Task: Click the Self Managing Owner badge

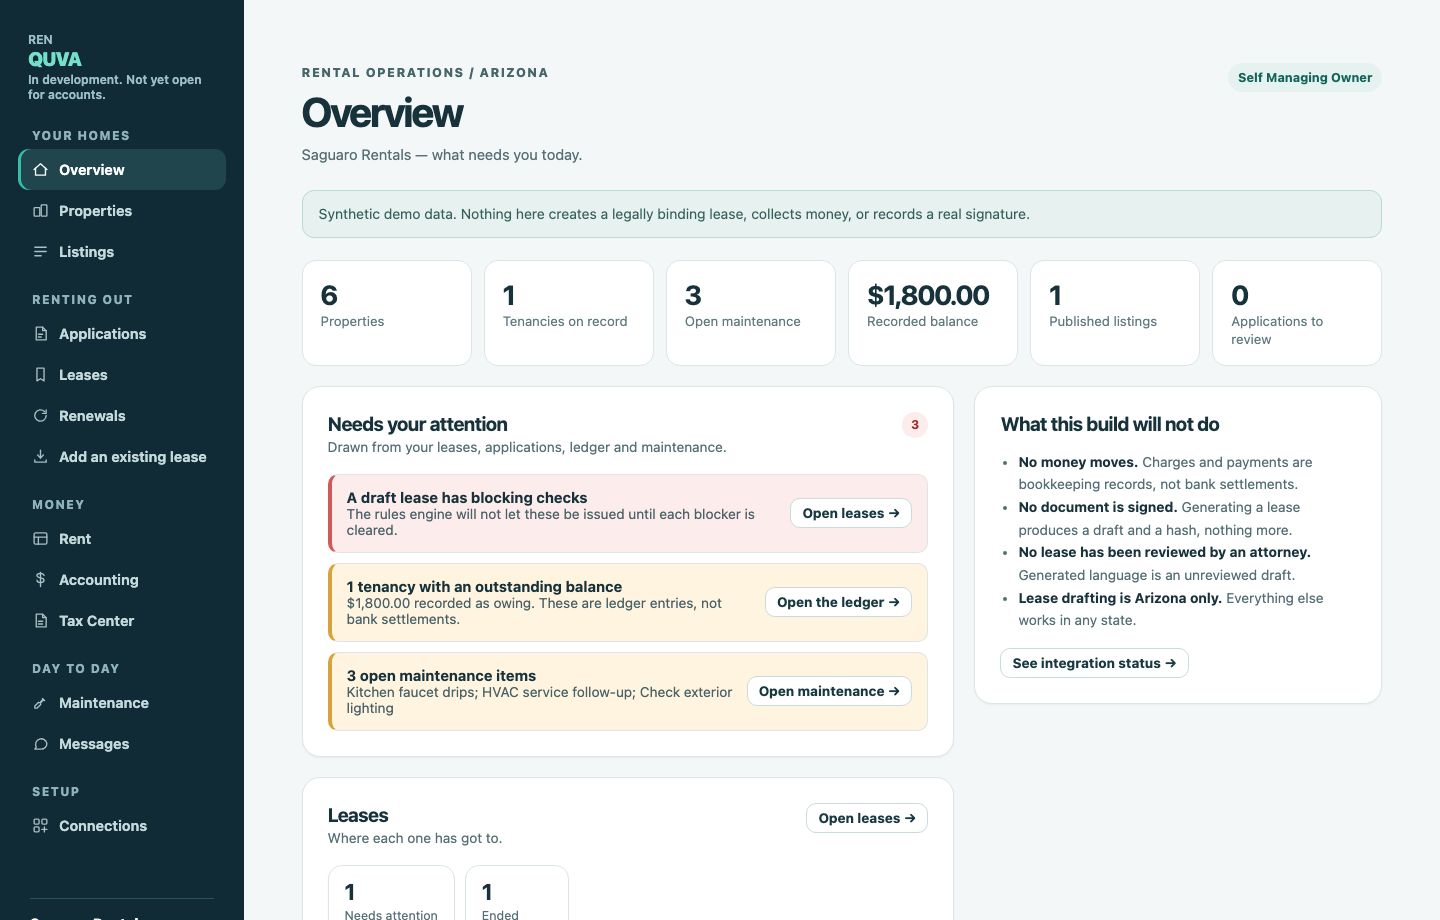Action: point(1305,77)
